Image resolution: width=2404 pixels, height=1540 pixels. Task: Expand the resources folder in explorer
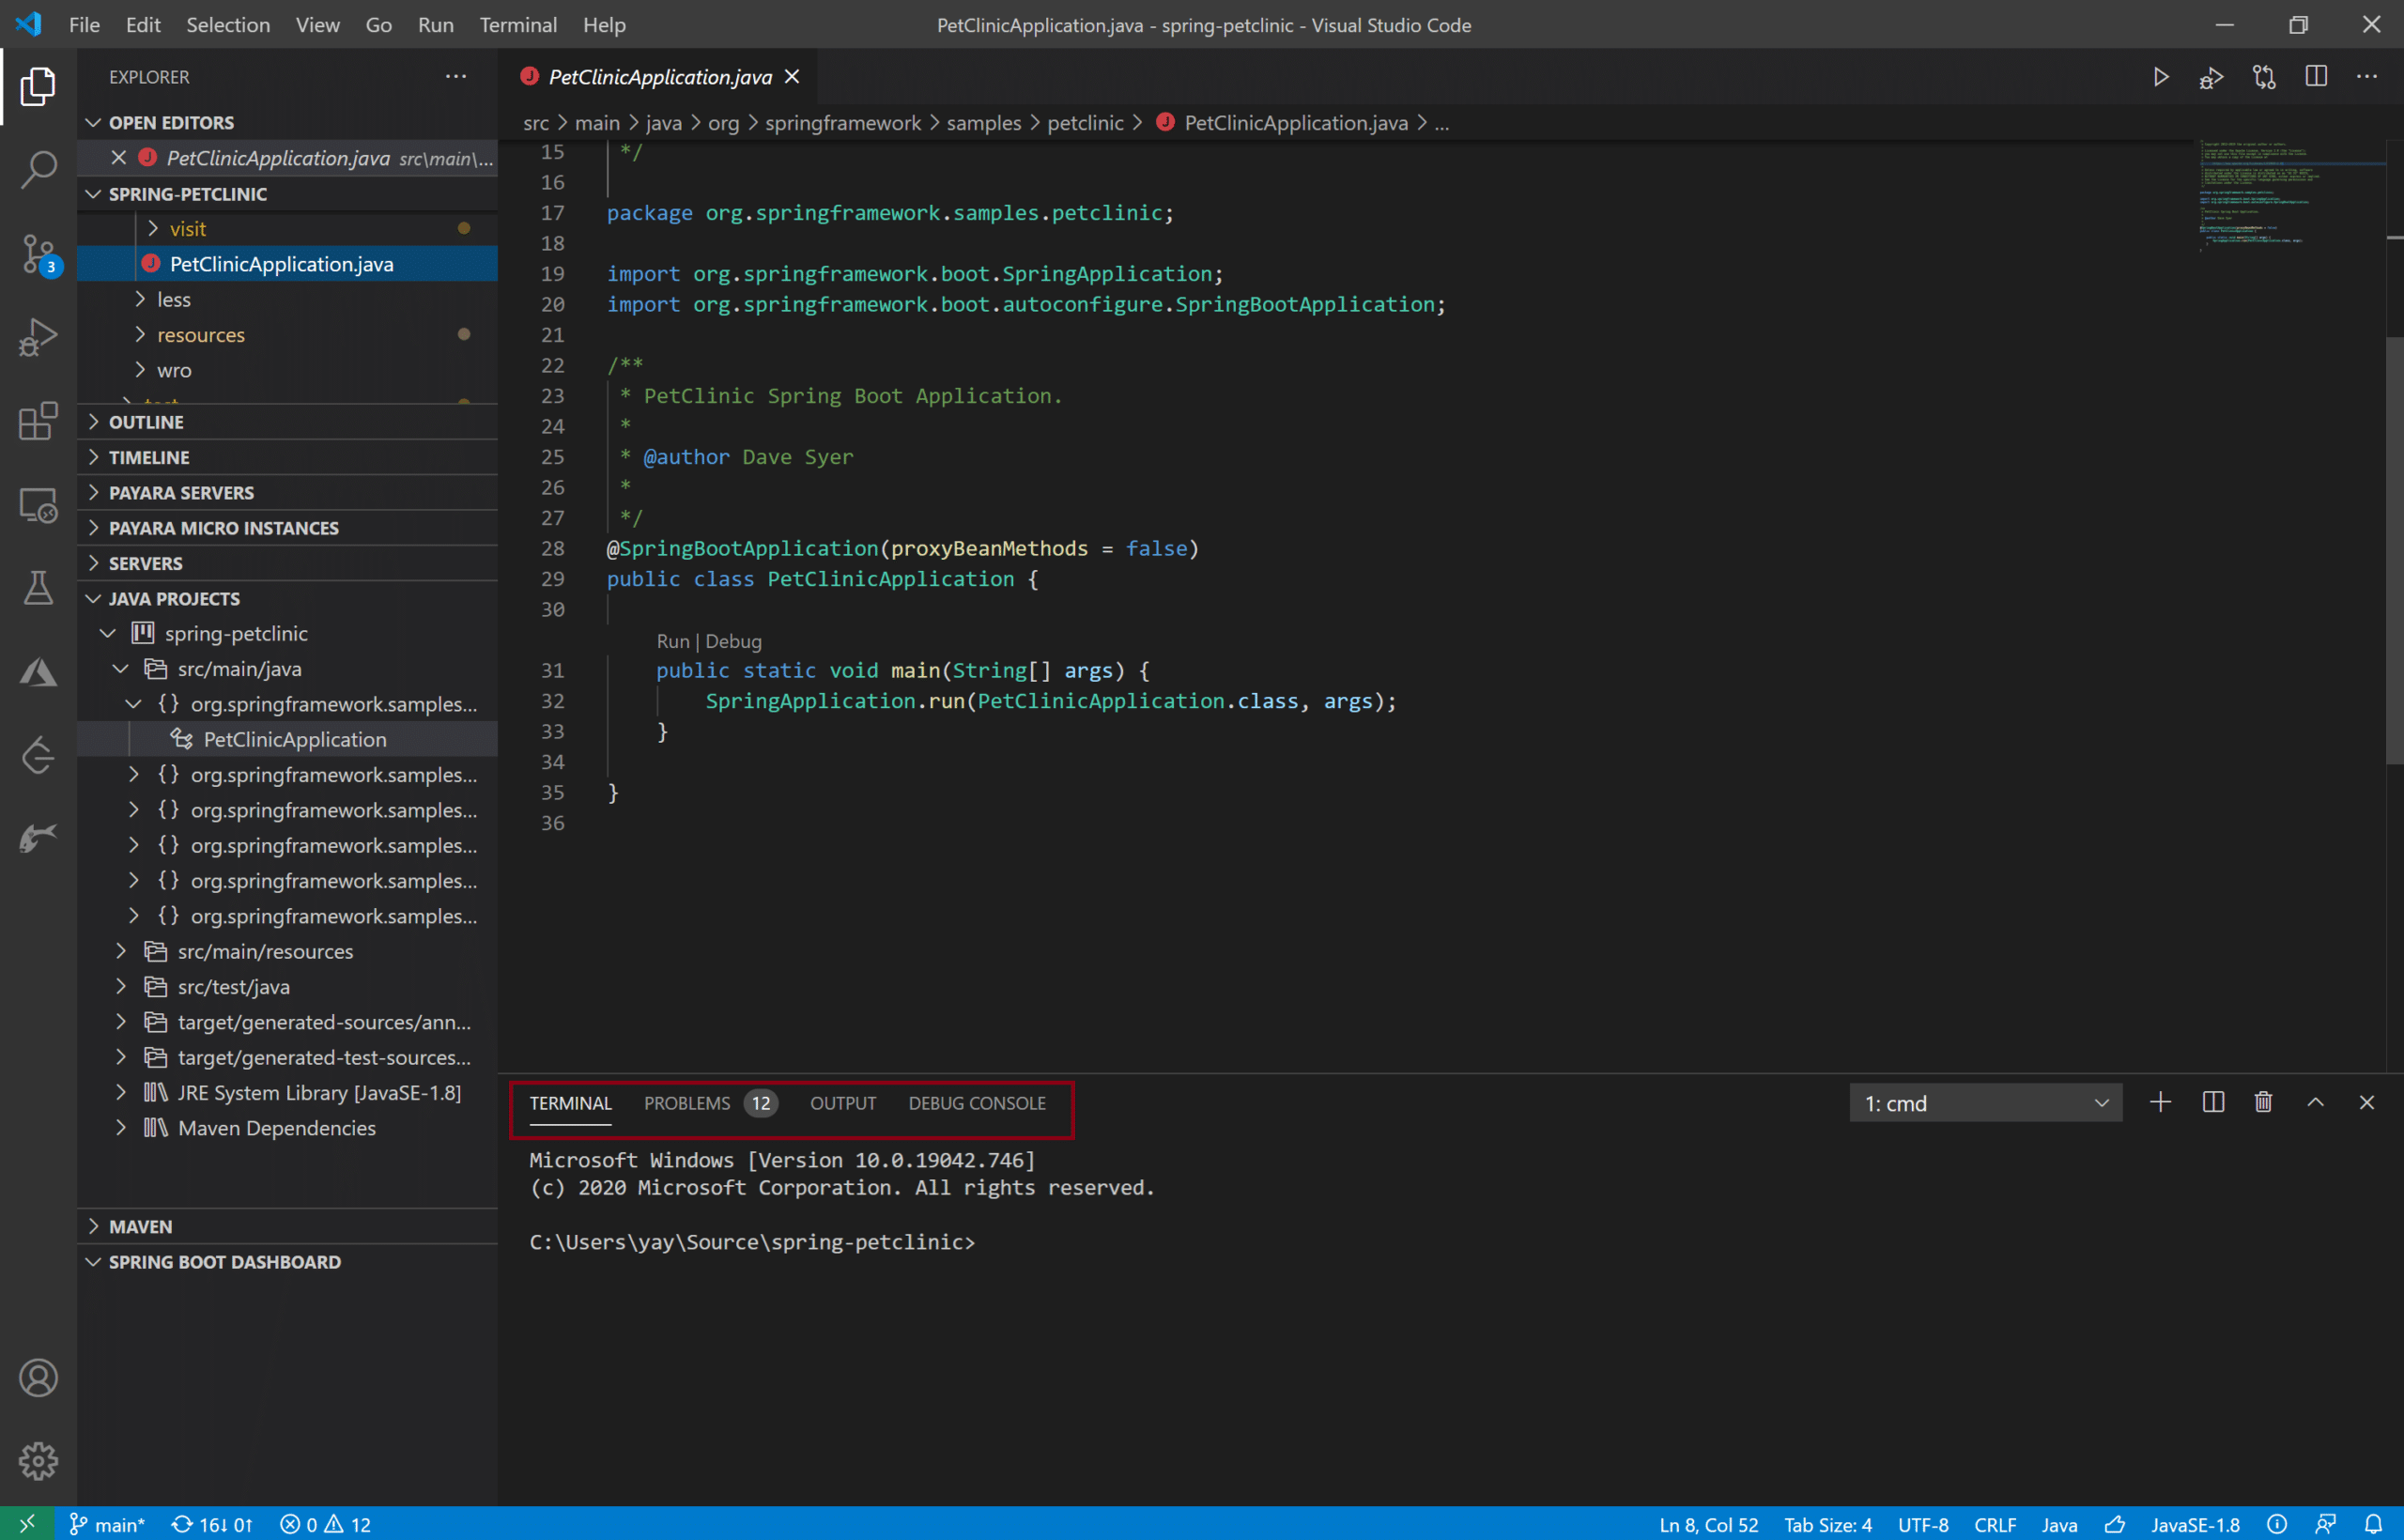pos(287,335)
